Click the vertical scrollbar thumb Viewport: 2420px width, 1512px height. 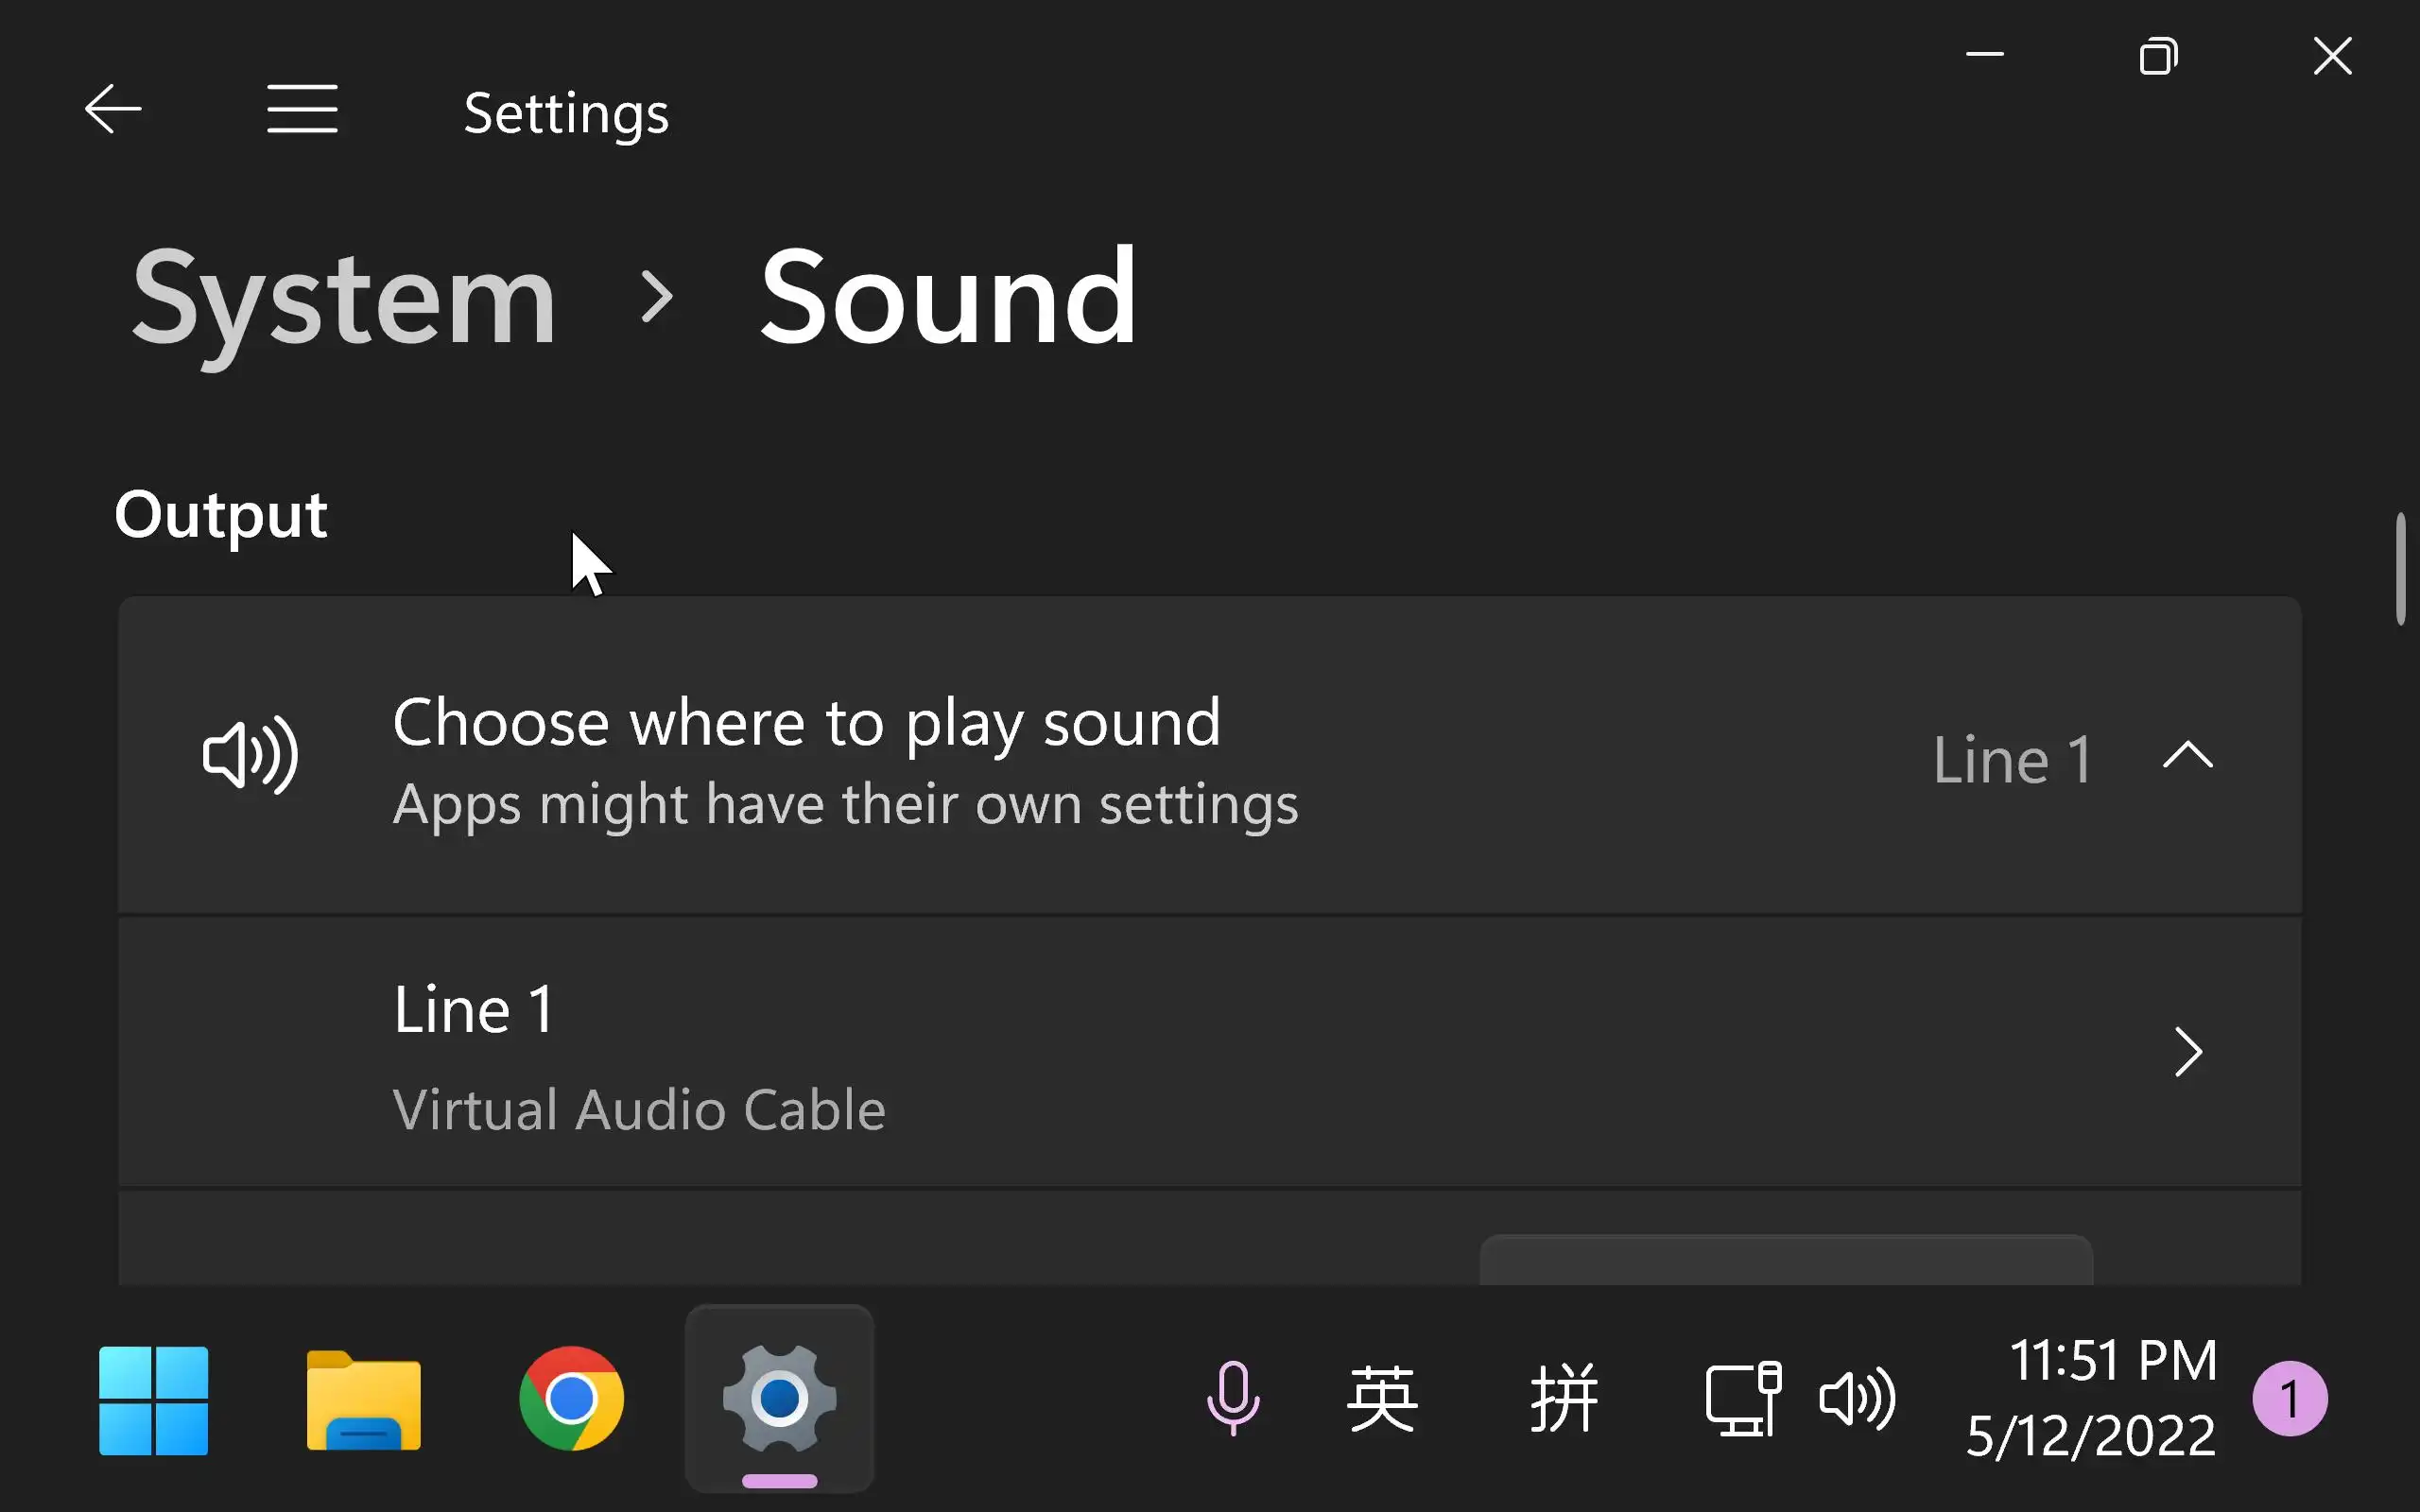click(2400, 570)
